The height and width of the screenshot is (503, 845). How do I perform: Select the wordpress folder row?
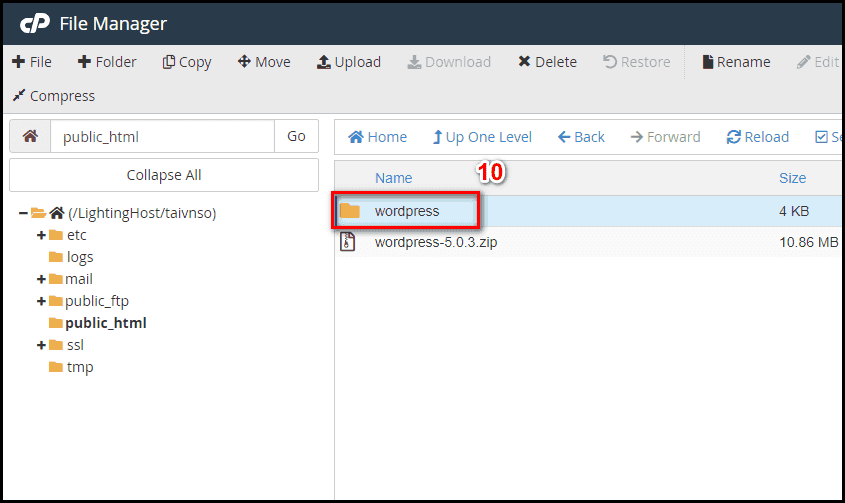[x=588, y=211]
